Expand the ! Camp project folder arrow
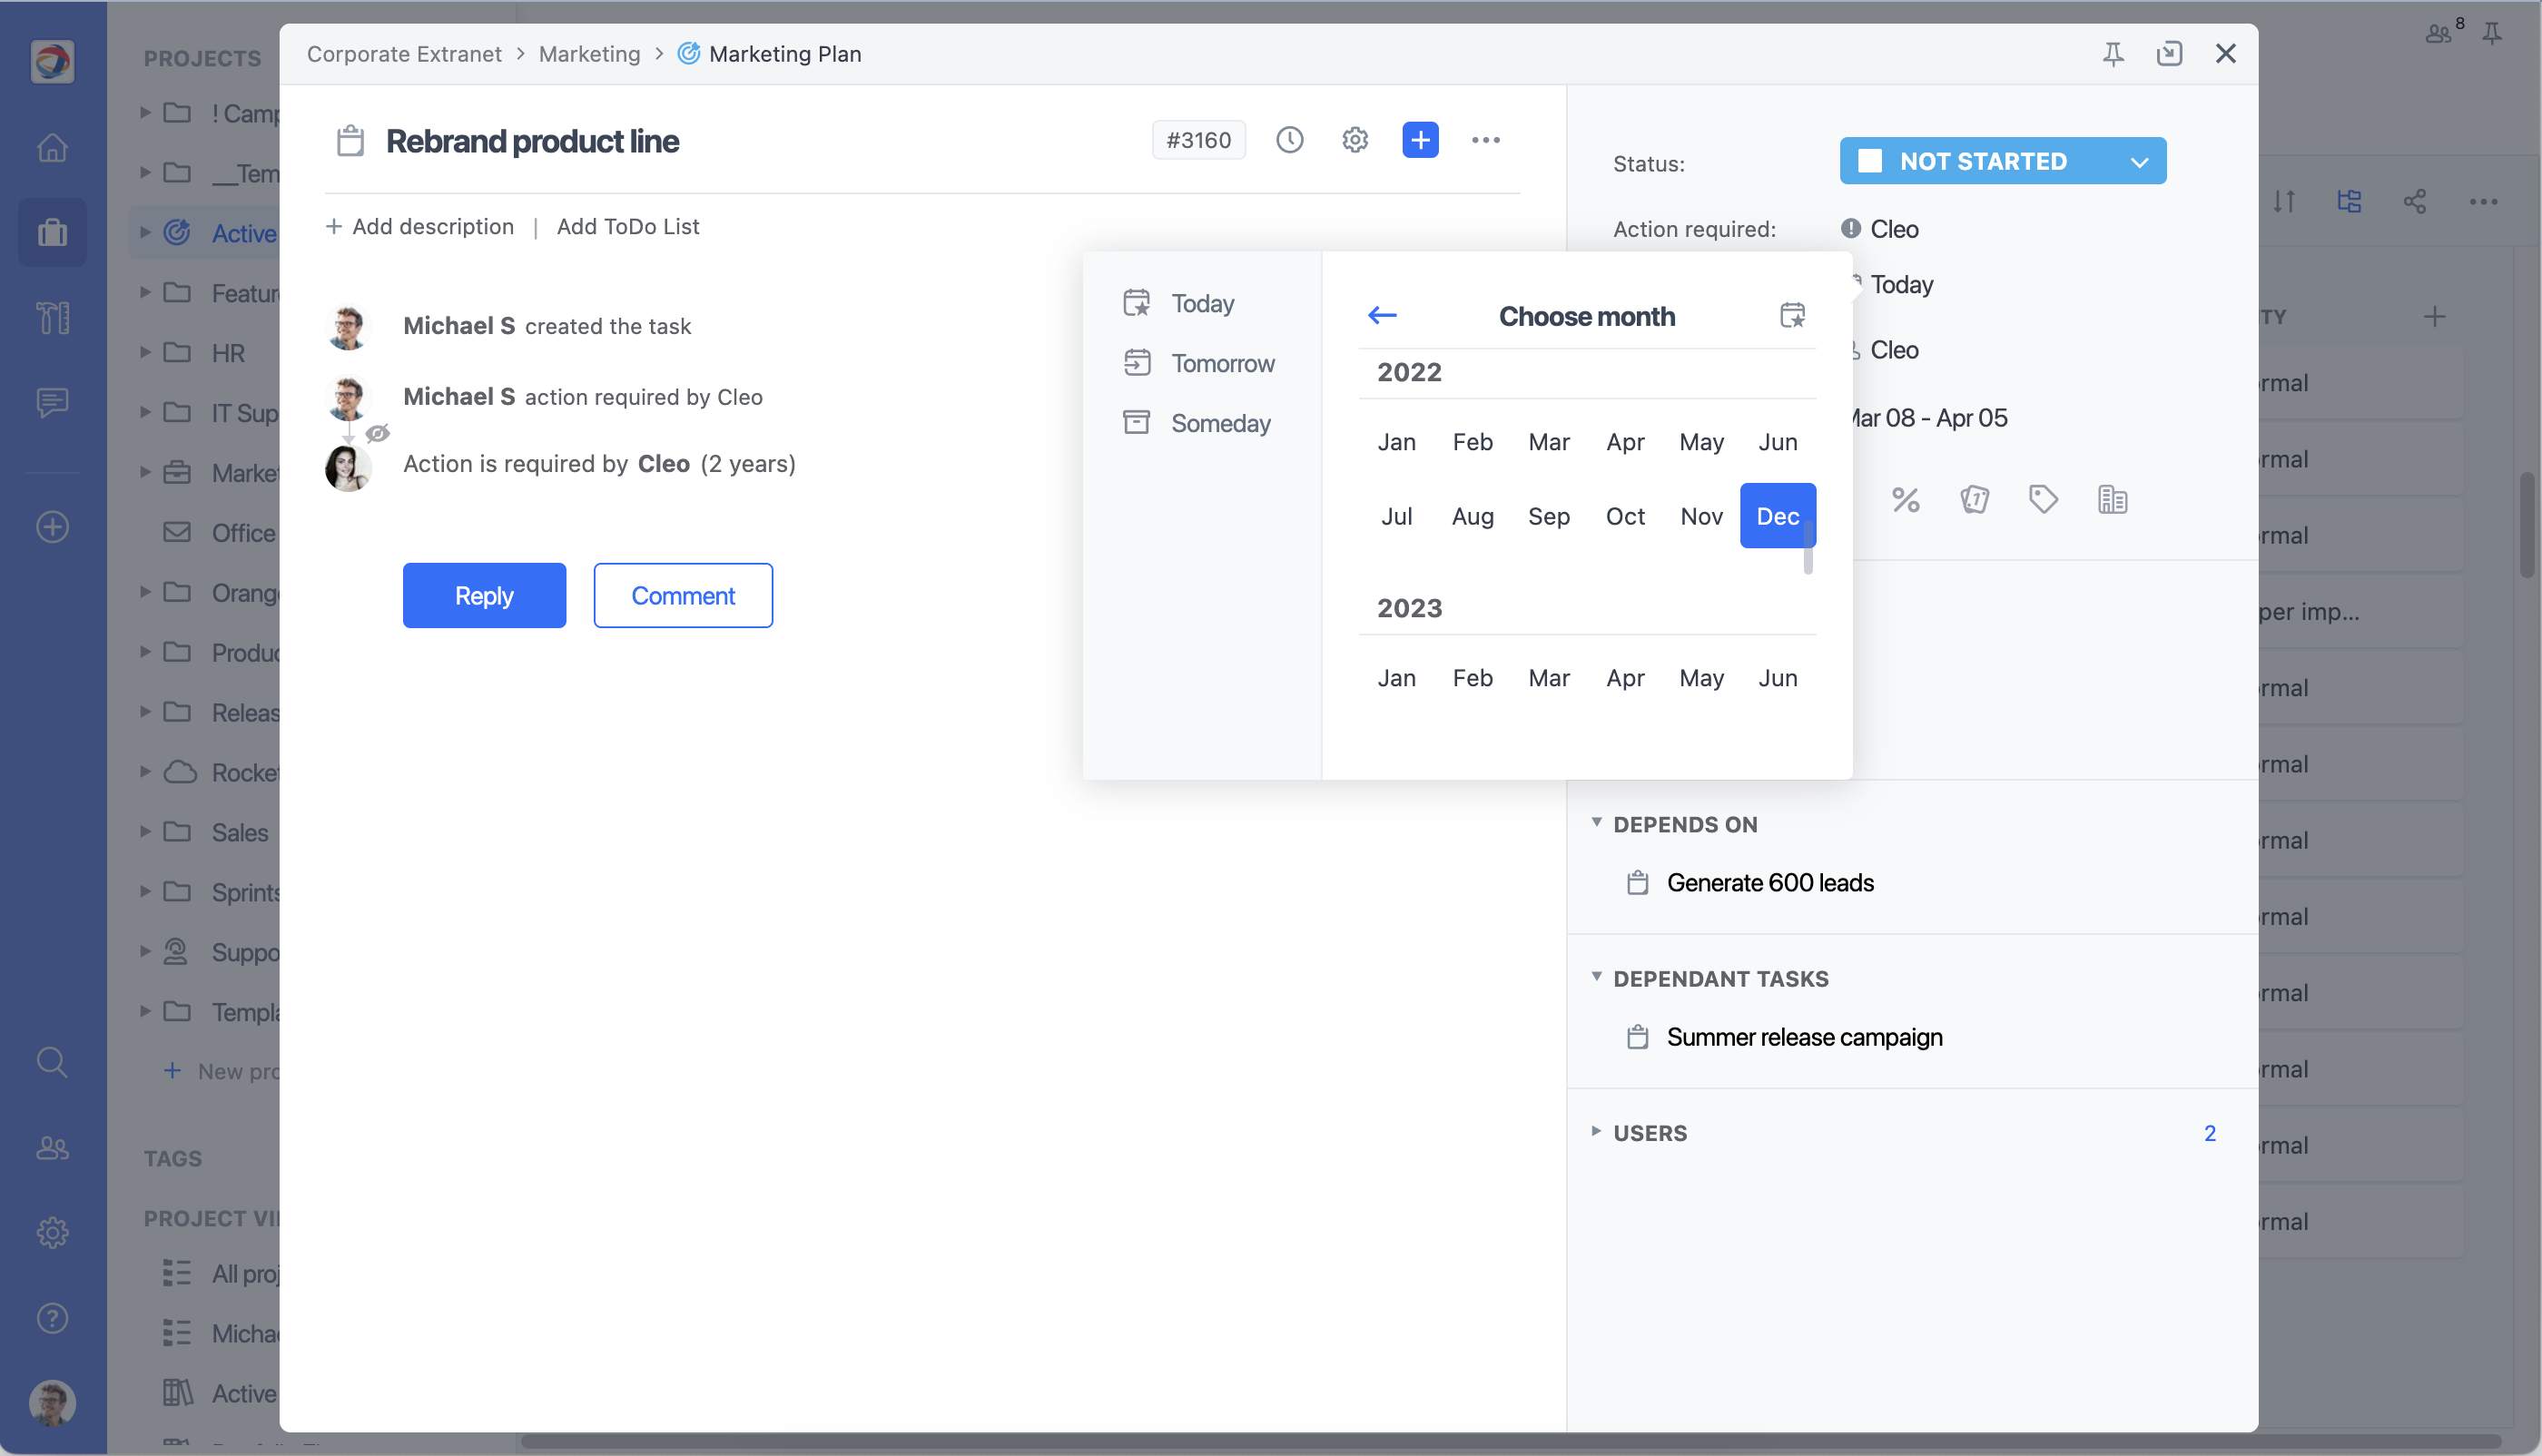2542x1456 pixels. point(145,112)
